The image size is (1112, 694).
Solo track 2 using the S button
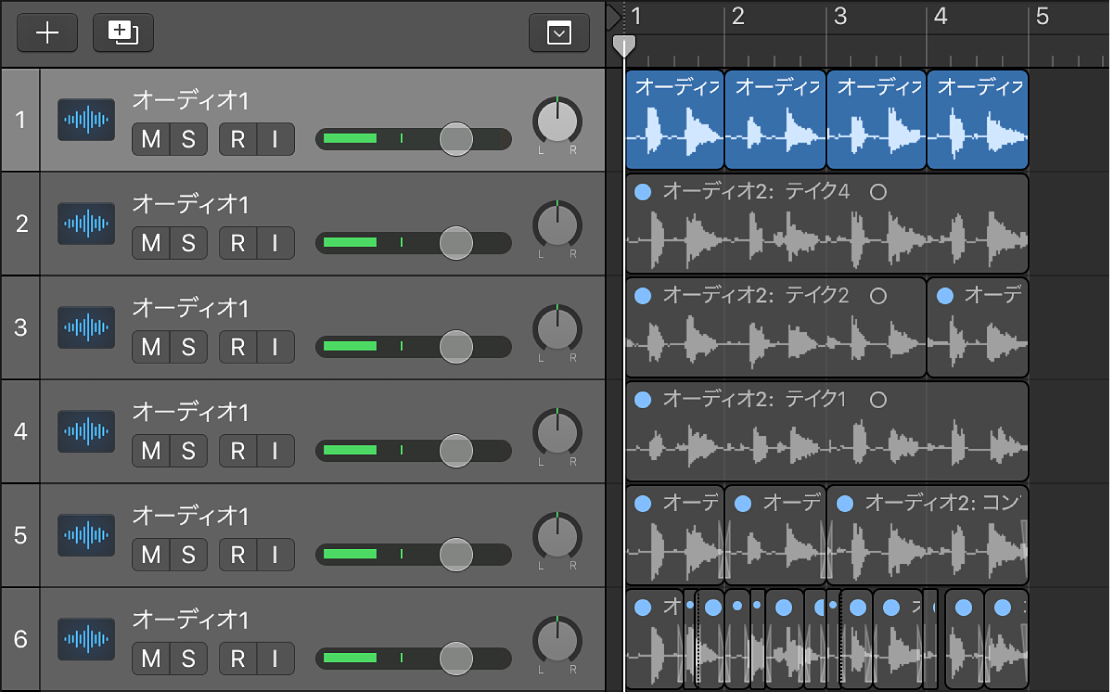(x=188, y=243)
